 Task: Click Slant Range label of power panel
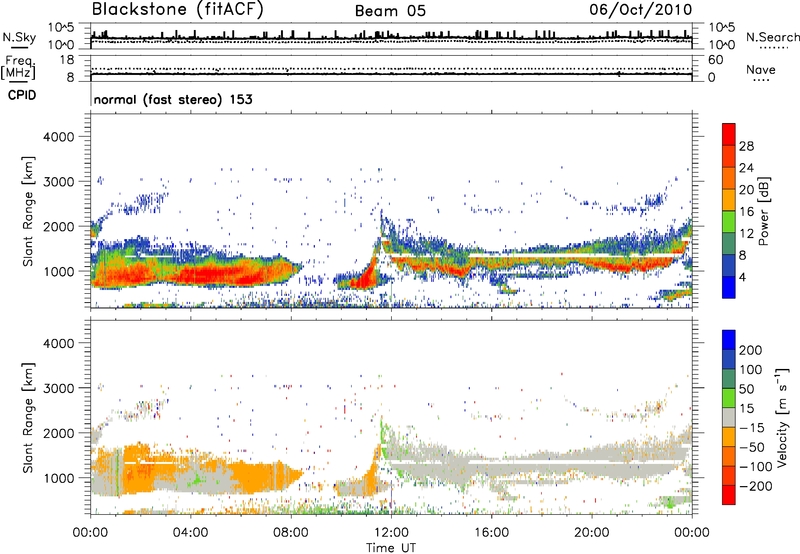click(x=28, y=211)
